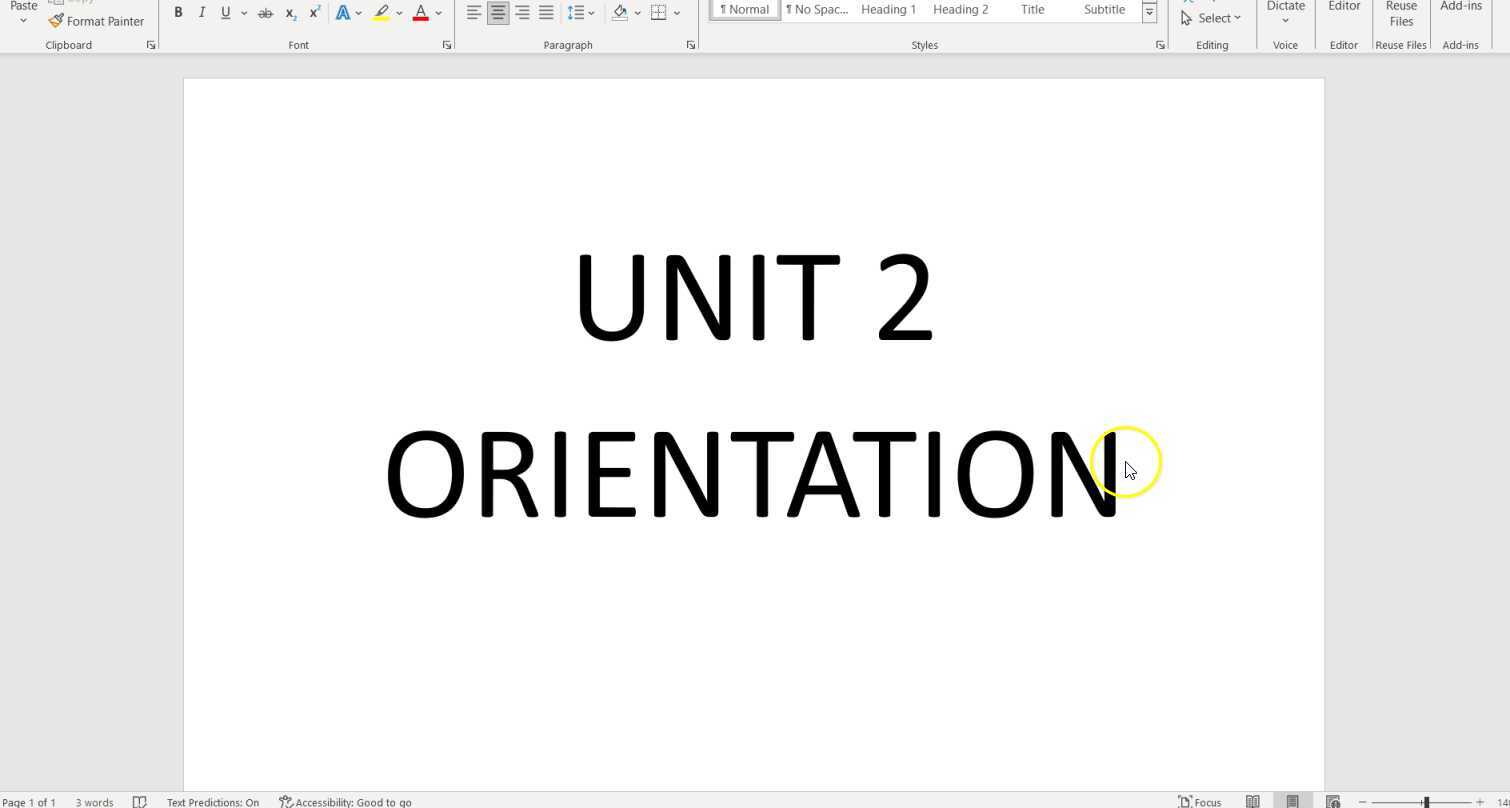Apply the Heading 1 style
Image resolution: width=1510 pixels, height=808 pixels.
pyautogui.click(x=888, y=10)
